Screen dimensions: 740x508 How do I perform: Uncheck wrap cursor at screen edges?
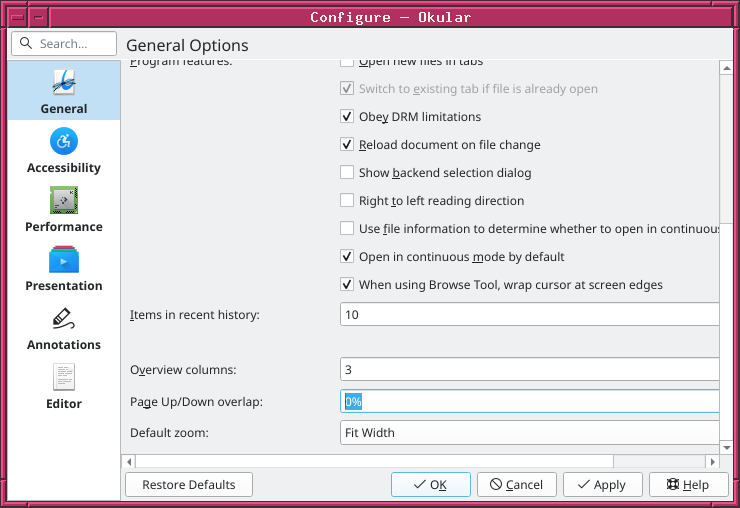347,284
